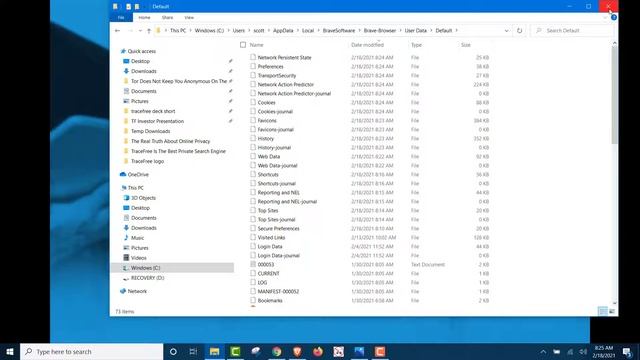Sort by Date modified column
The image size is (640, 360).
tap(367, 45)
